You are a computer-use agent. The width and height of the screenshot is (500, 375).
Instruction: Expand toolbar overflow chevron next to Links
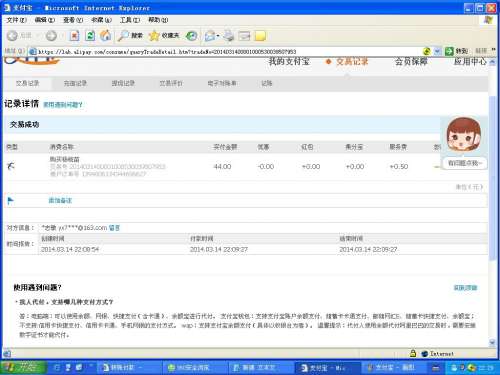click(494, 50)
